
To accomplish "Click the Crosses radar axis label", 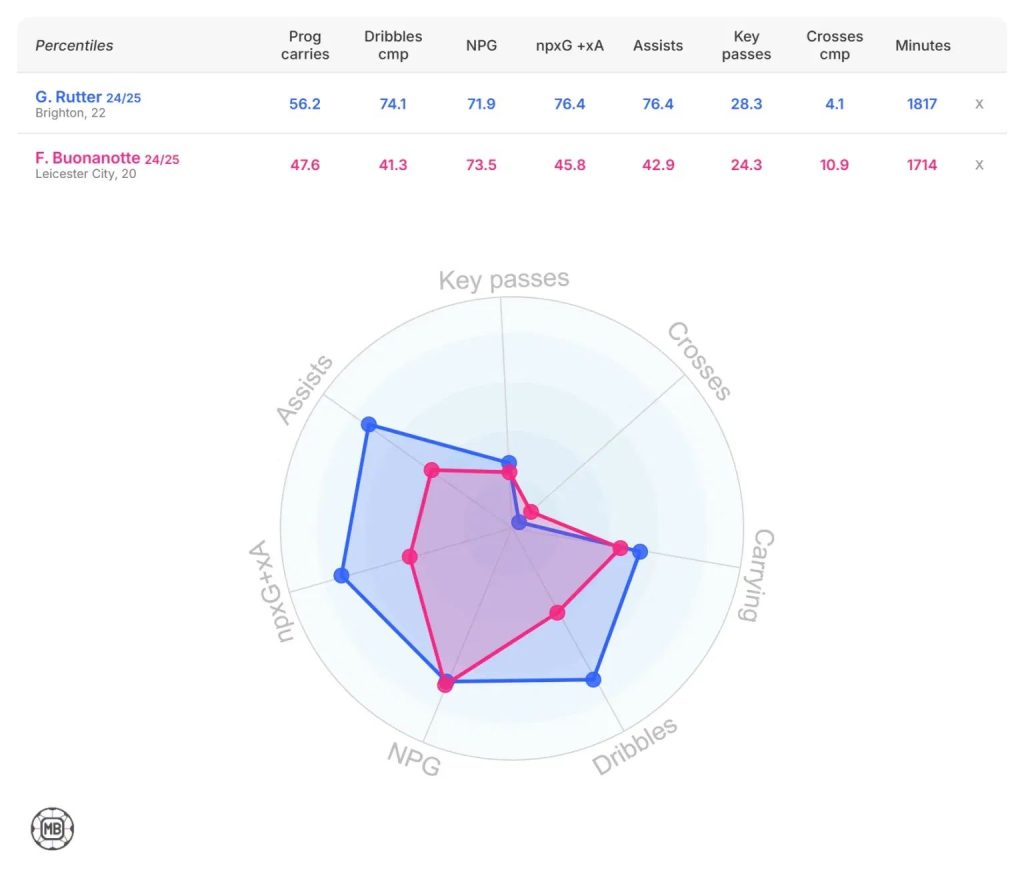I will (x=700, y=360).
